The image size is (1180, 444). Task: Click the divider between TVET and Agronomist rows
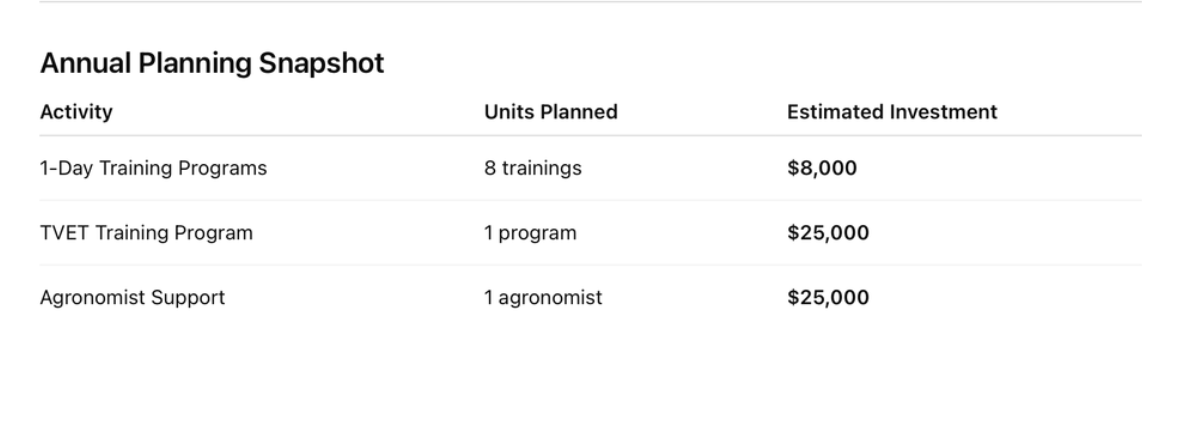coord(590,265)
